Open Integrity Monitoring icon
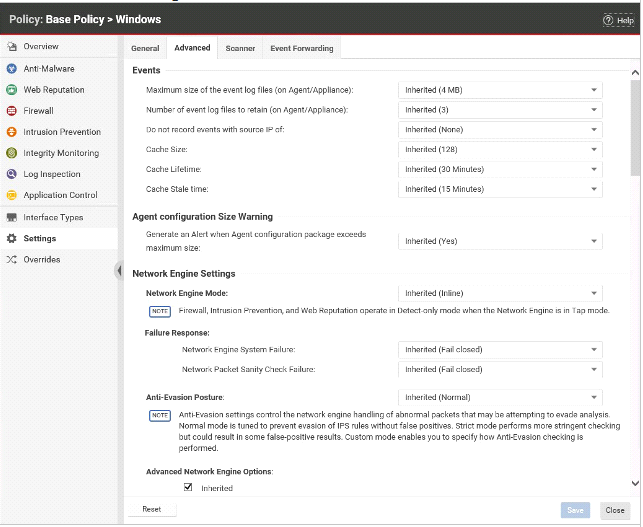The image size is (643, 527). coord(12,153)
